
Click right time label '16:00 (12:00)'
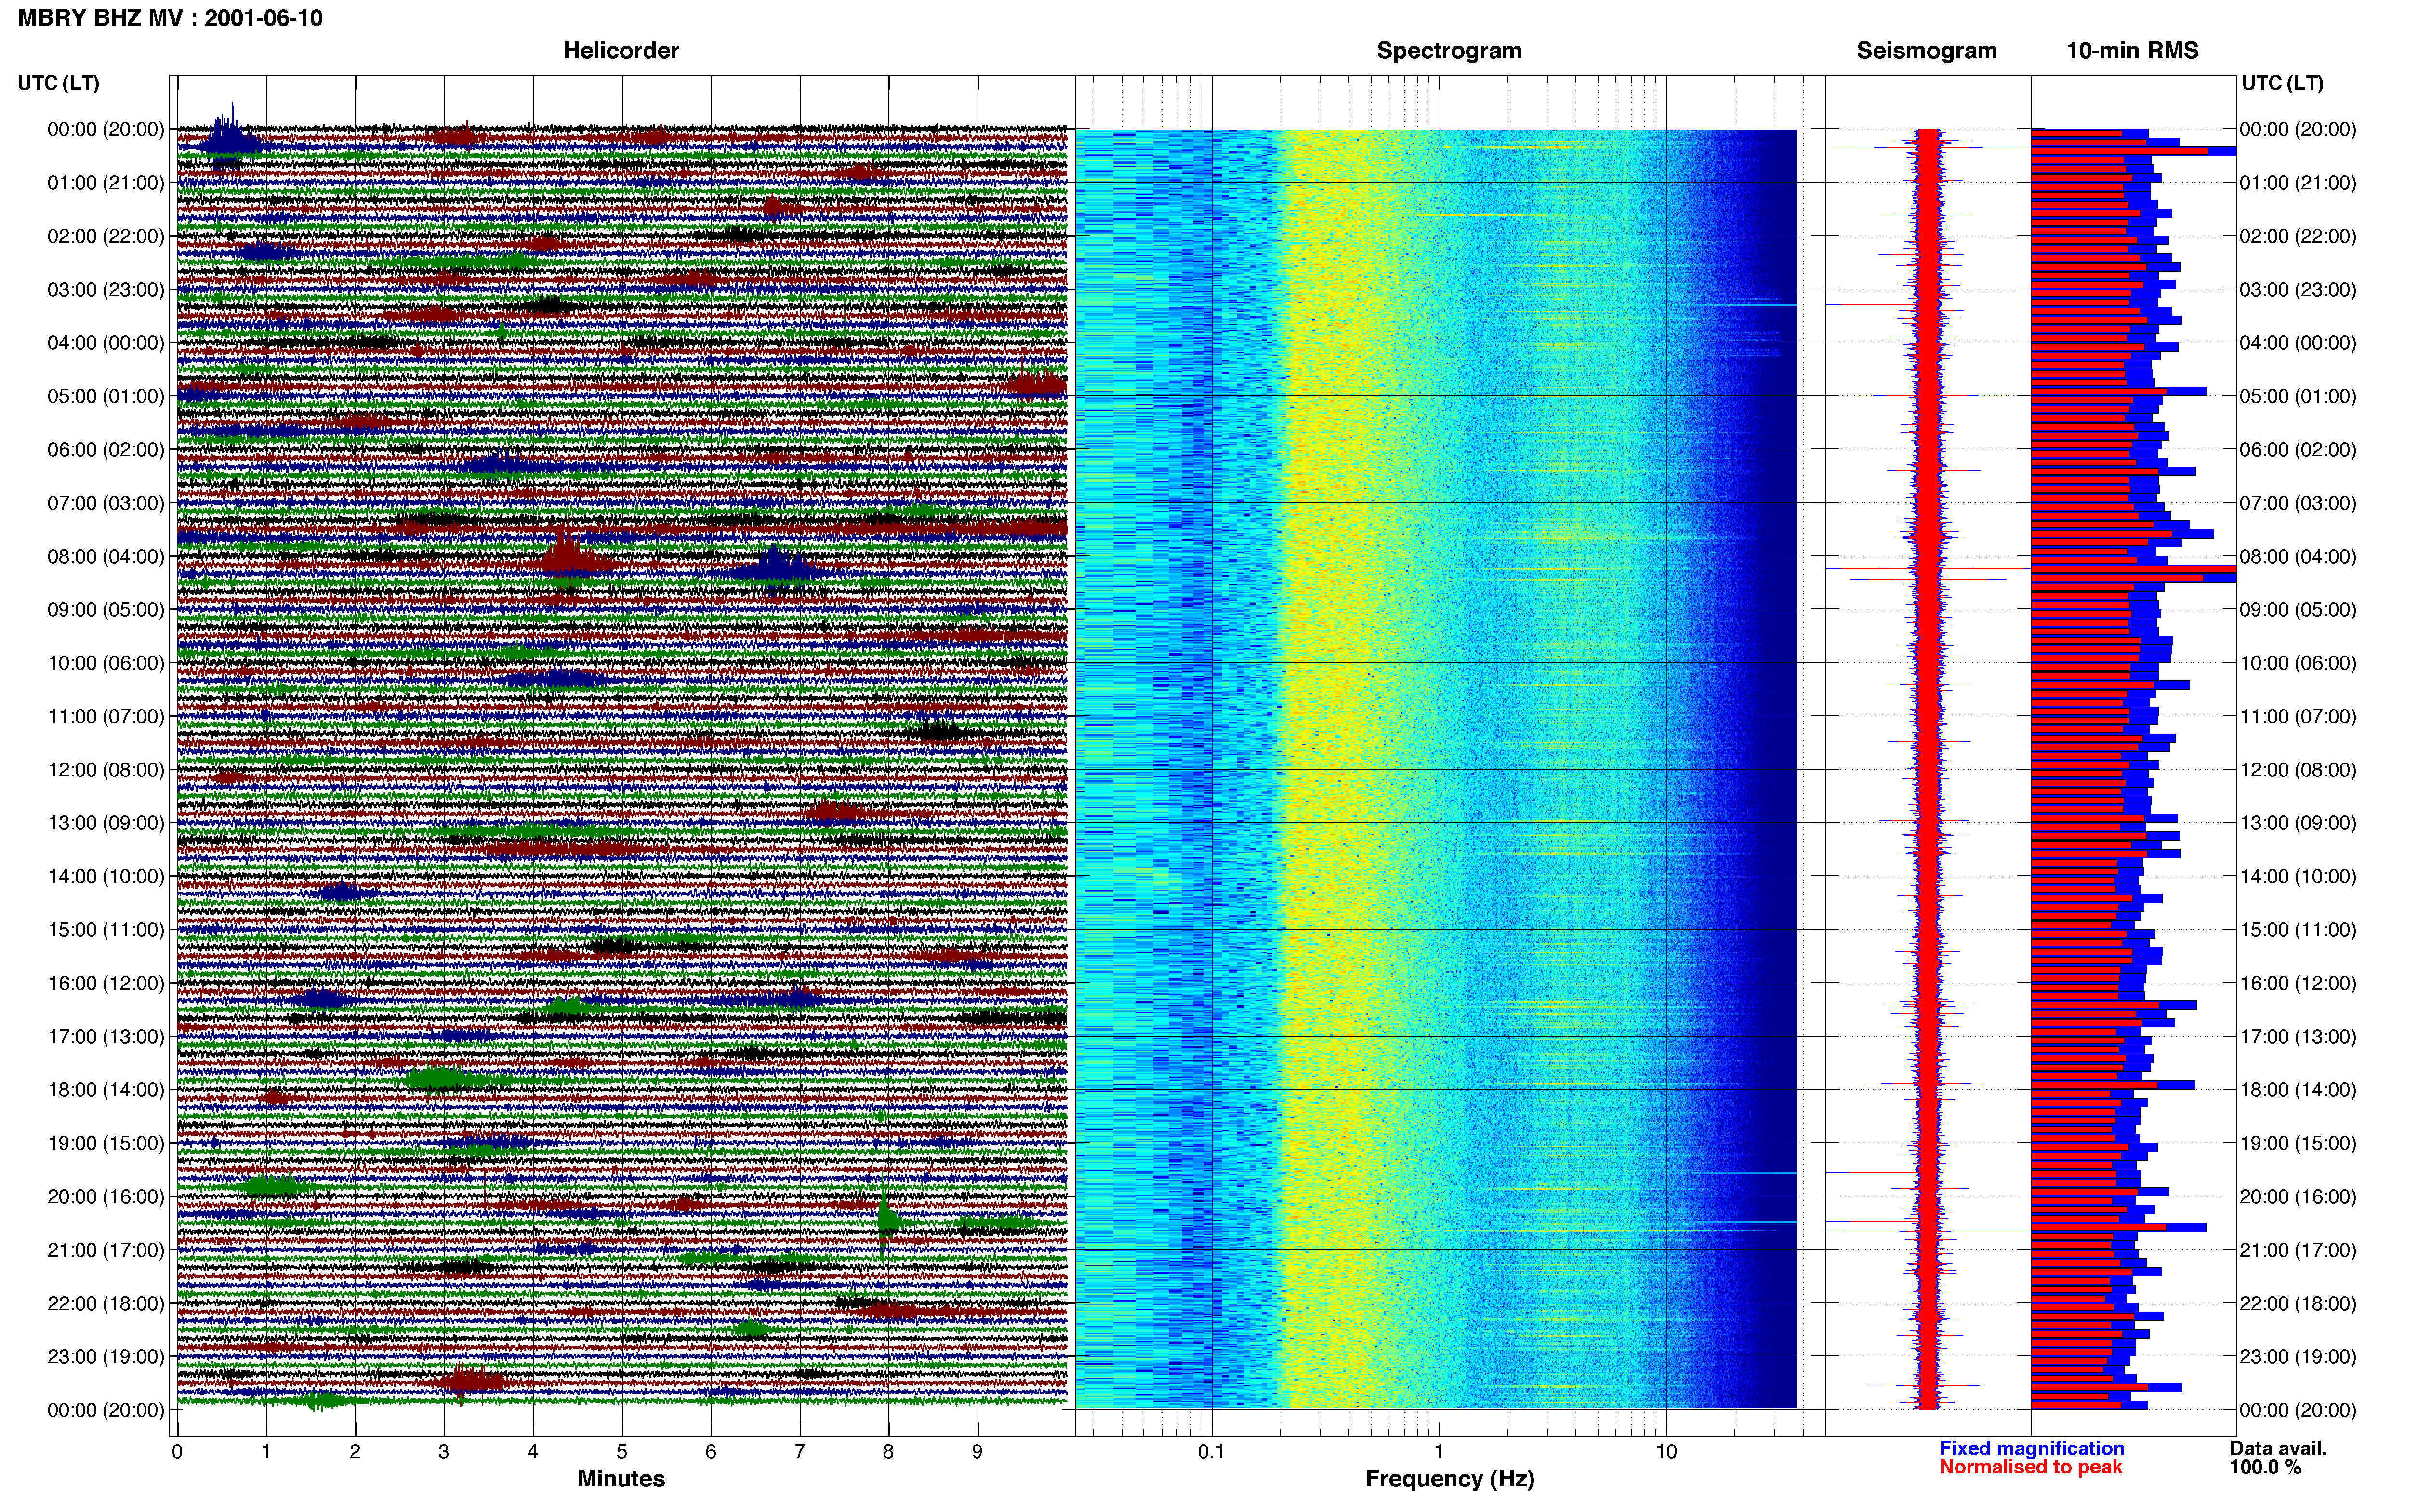2297,983
